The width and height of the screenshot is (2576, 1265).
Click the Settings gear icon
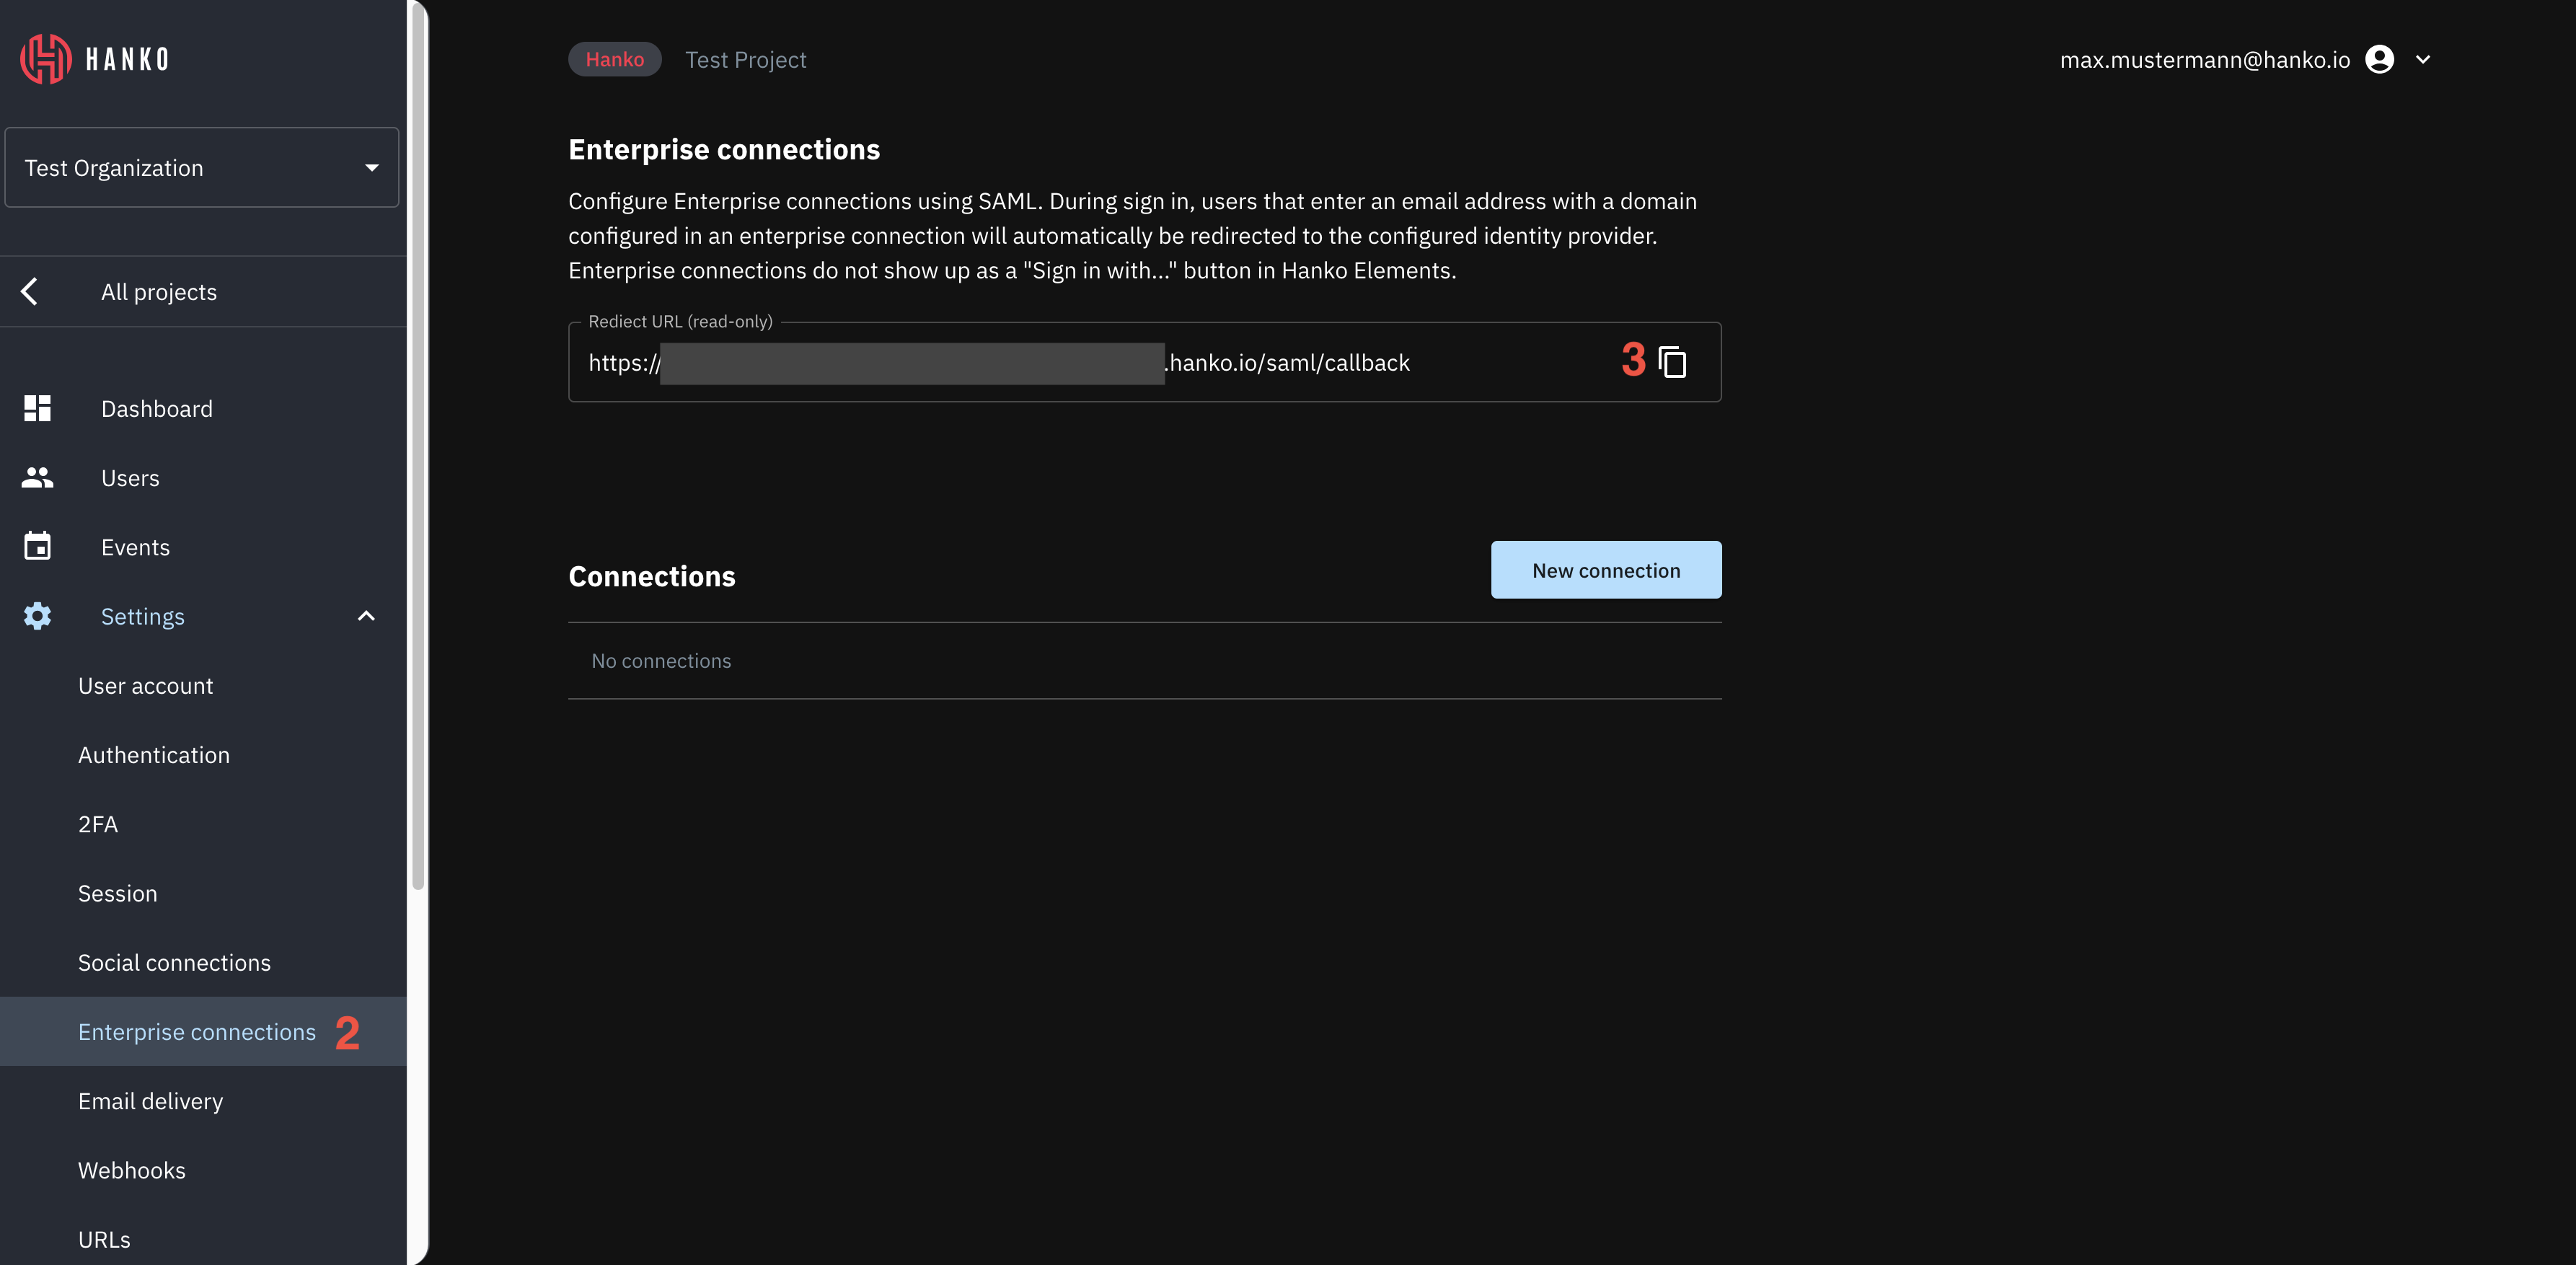[x=37, y=616]
